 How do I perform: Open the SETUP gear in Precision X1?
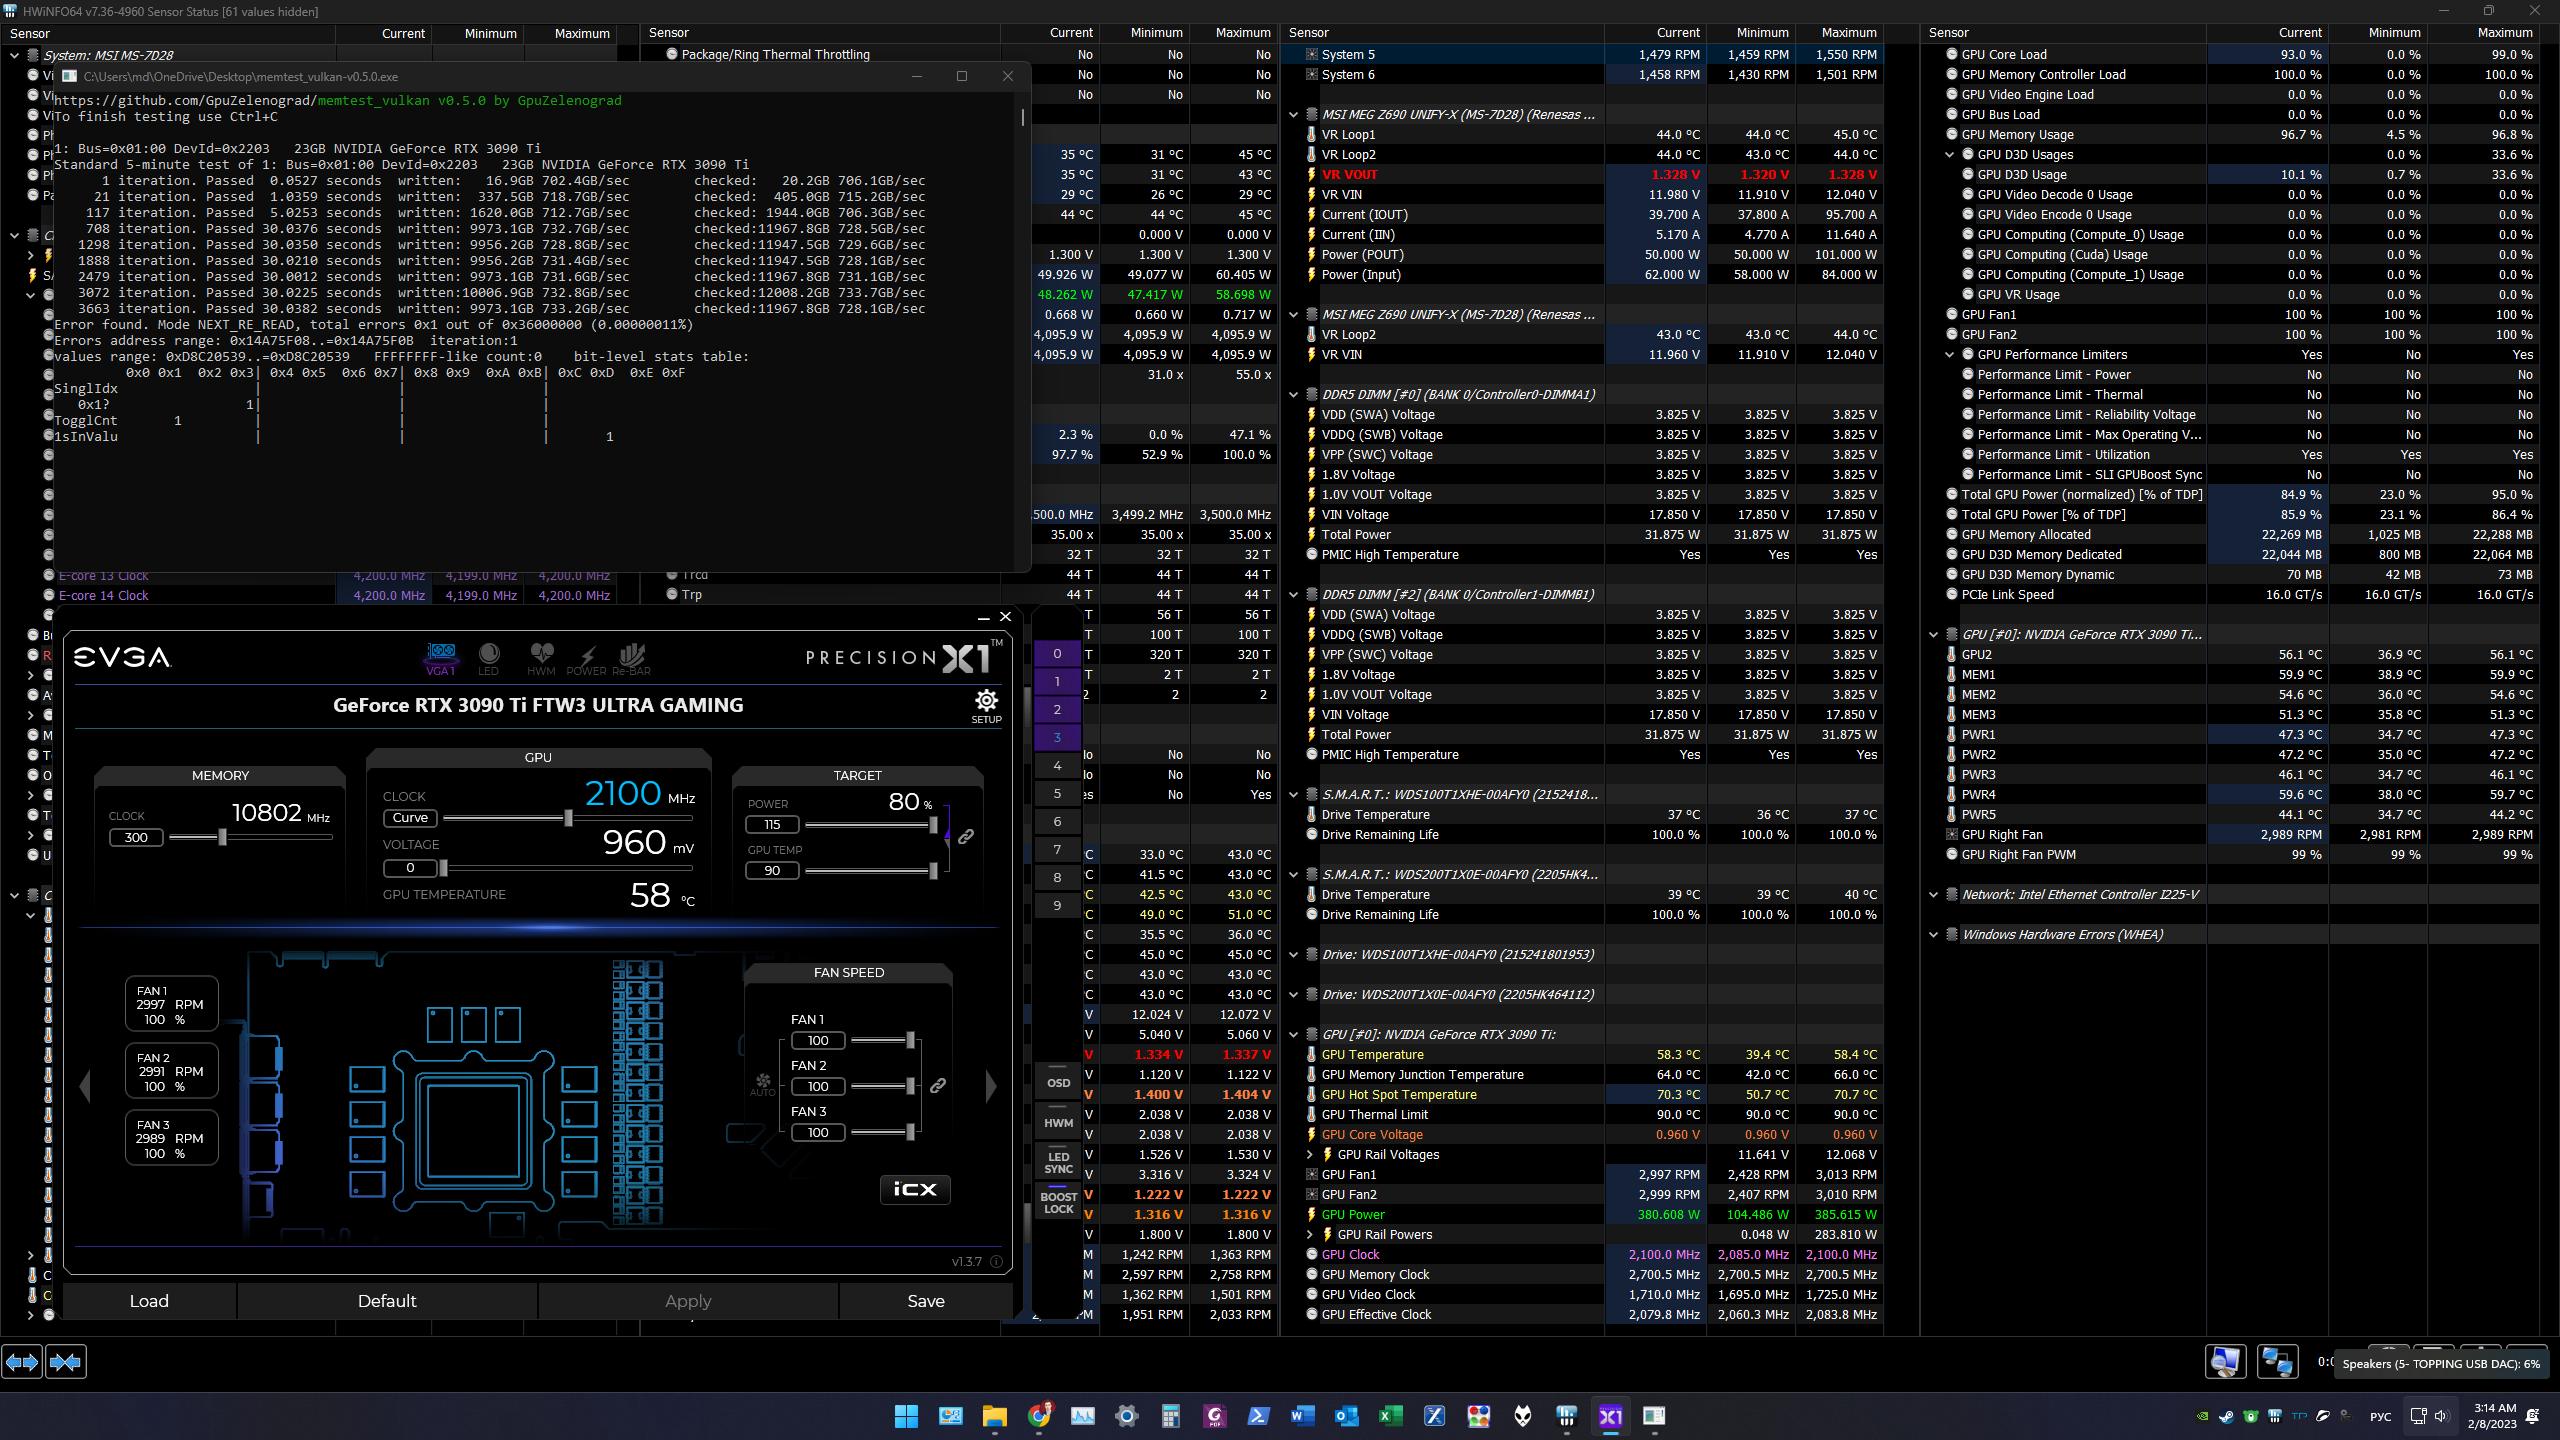[986, 705]
